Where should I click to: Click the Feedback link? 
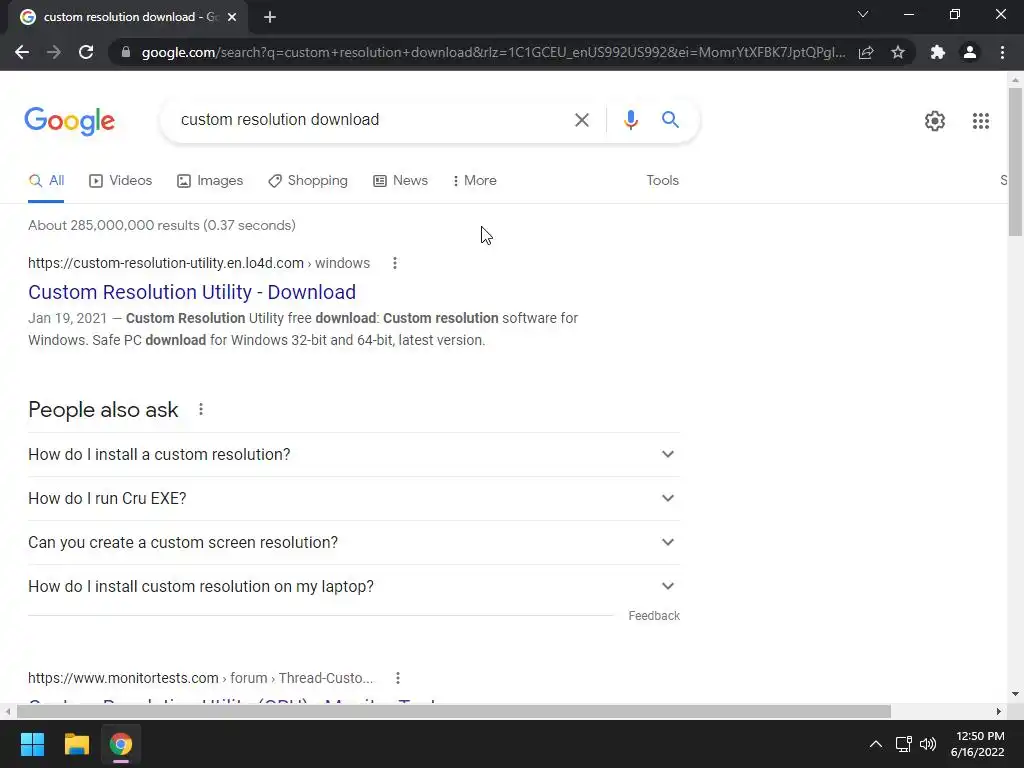click(654, 616)
